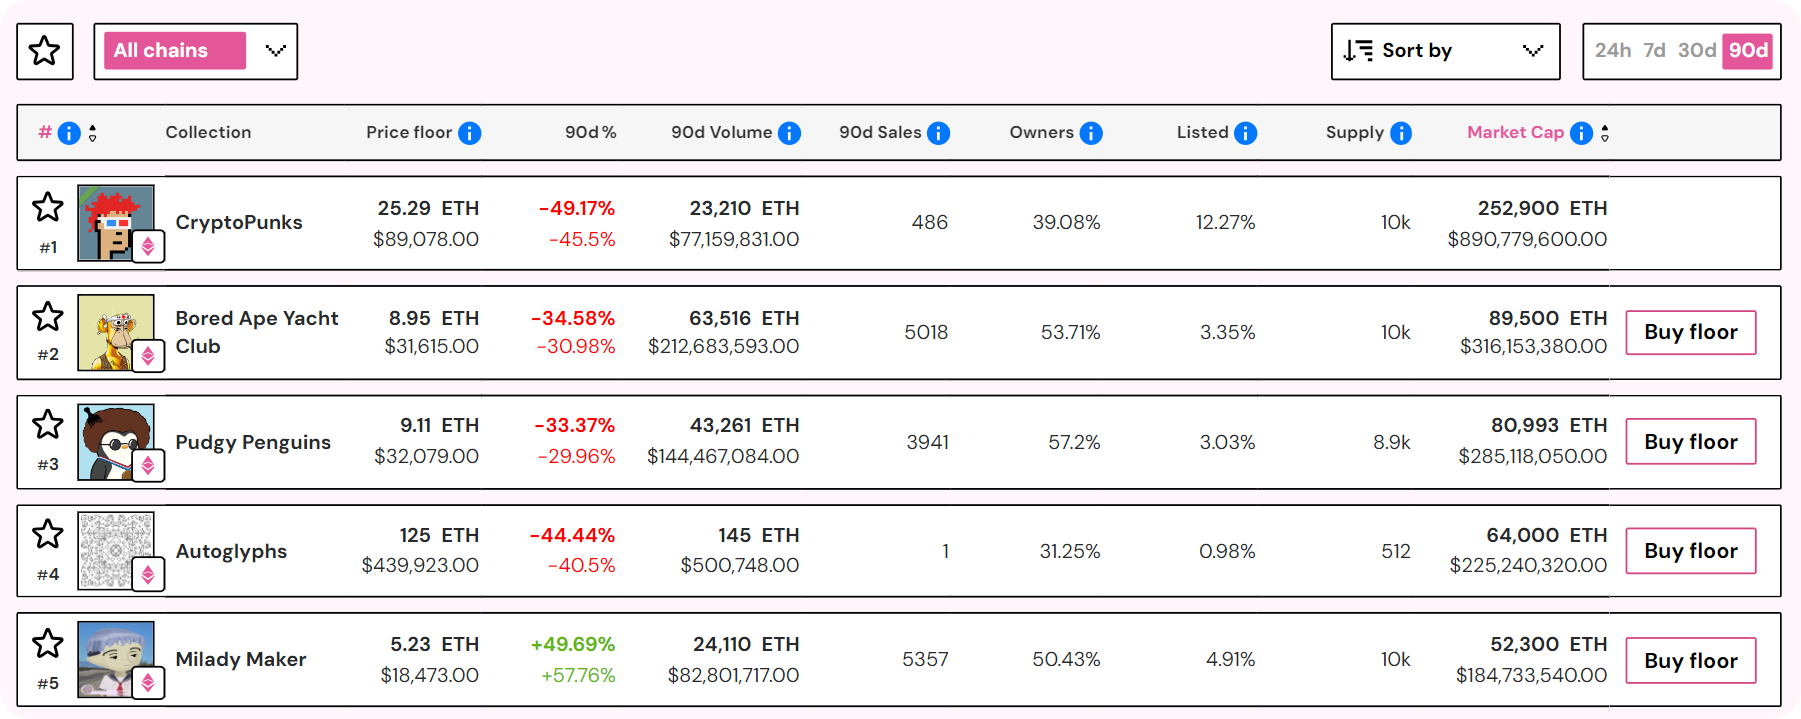Select the 30d timeframe tab
The width and height of the screenshot is (1801, 719).
pyautogui.click(x=1696, y=51)
